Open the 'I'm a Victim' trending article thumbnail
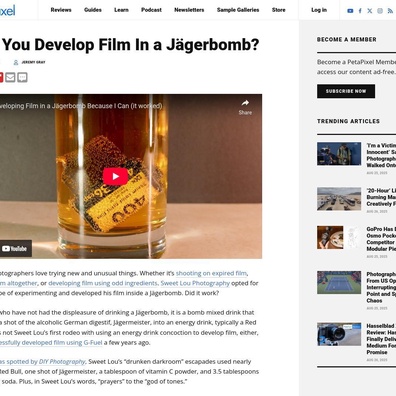396x396 pixels. [x=339, y=154]
